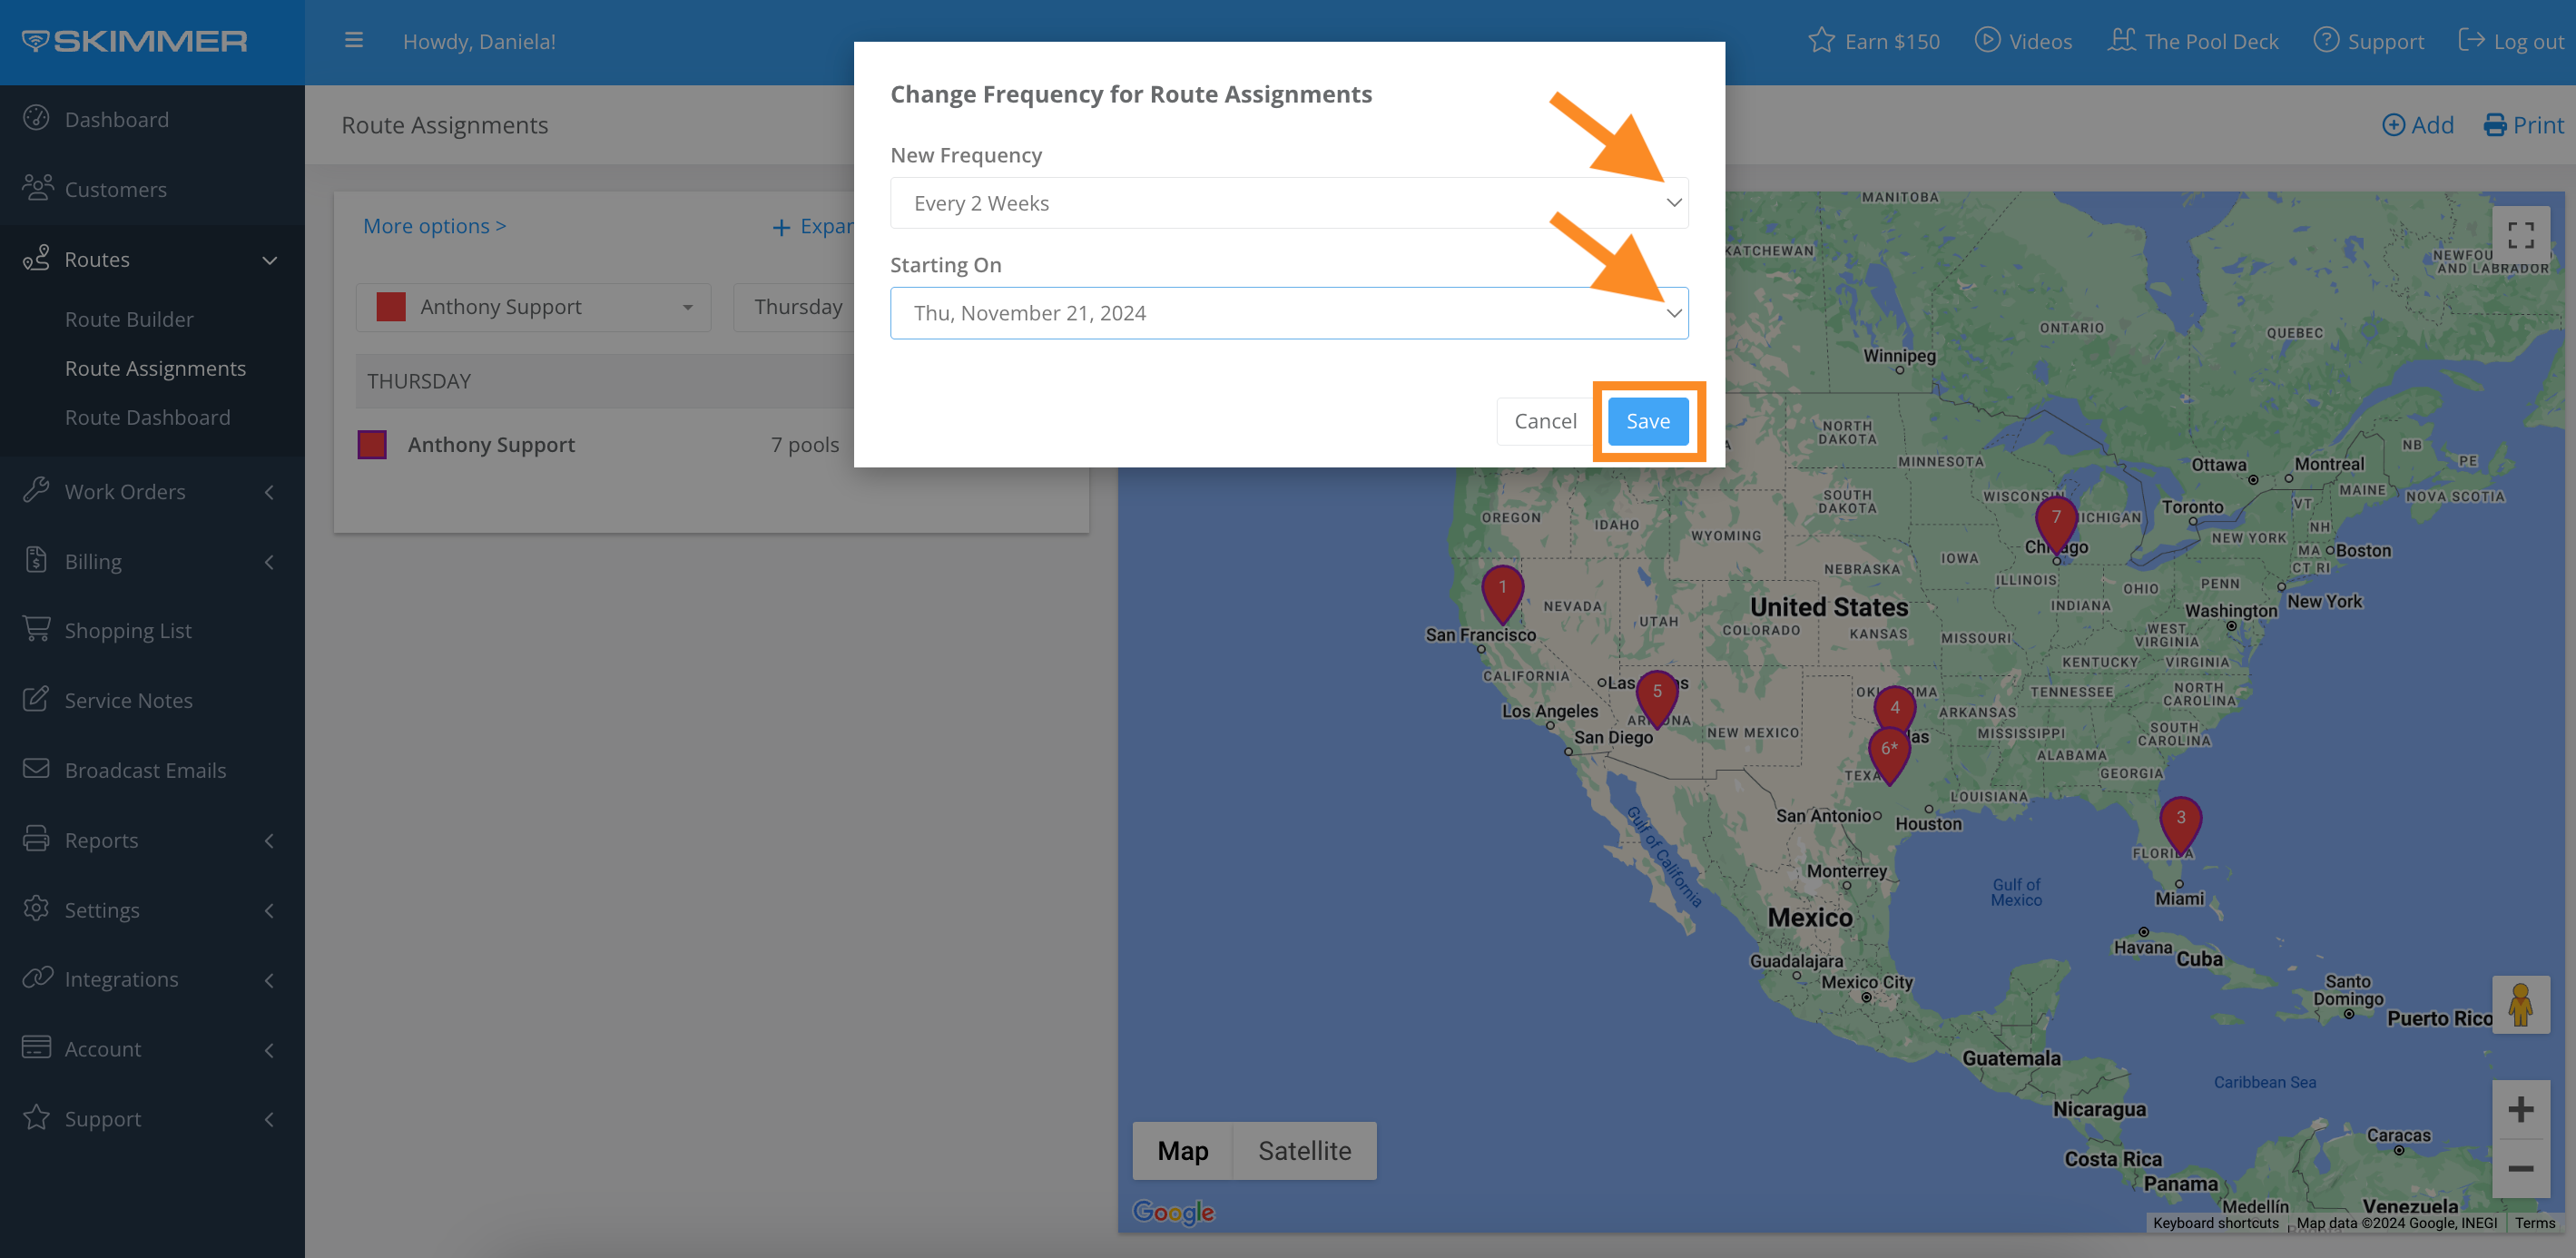
Task: Click the Reports printer icon
Action: click(36, 839)
